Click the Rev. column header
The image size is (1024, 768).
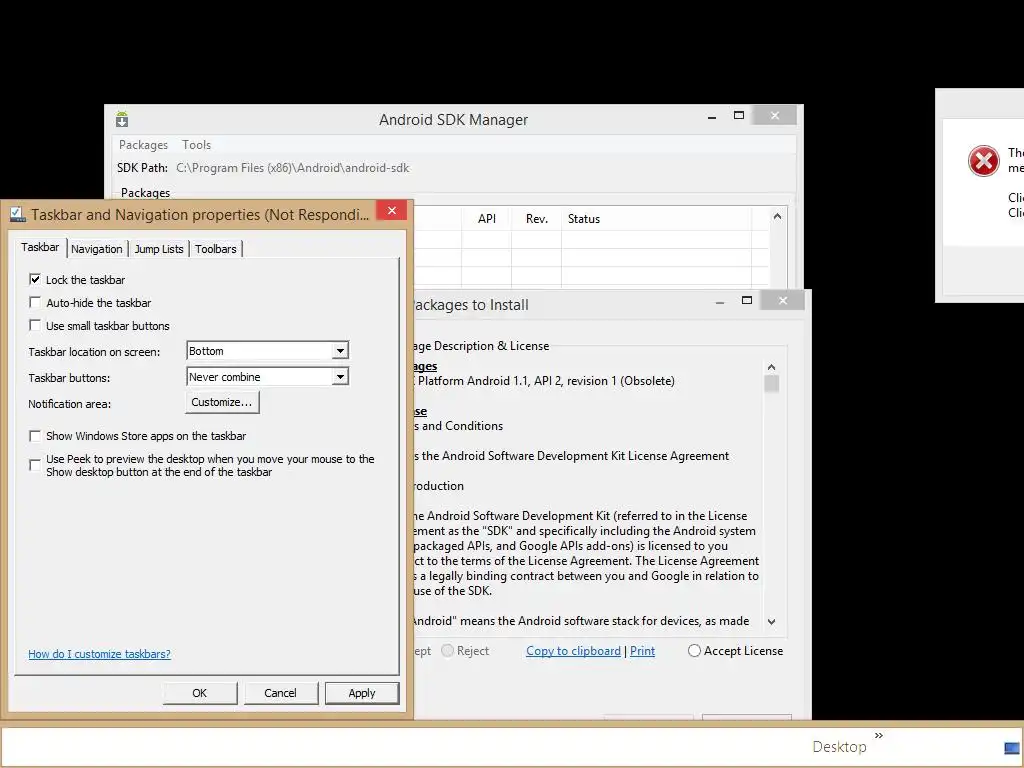(x=537, y=219)
